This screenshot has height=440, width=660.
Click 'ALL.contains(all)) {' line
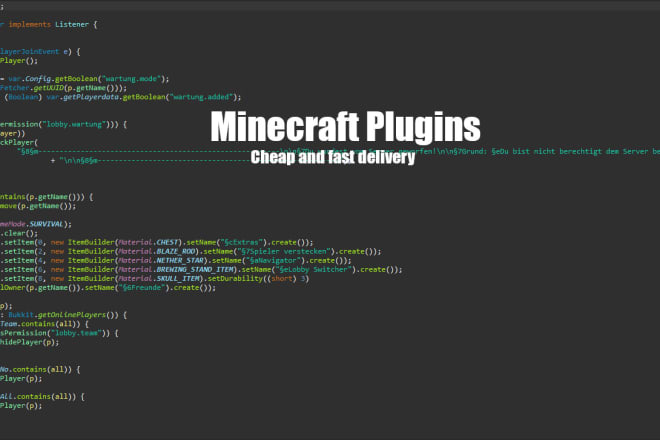(x=42, y=397)
